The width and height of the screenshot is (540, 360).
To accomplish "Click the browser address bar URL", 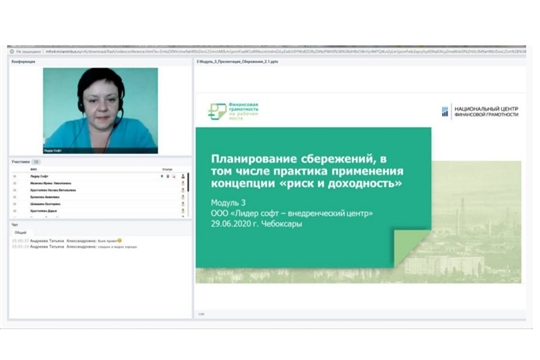I will (x=285, y=52).
